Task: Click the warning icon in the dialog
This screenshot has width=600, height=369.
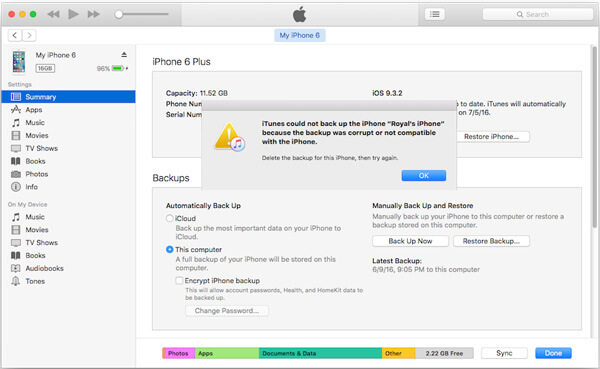Action: 229,137
